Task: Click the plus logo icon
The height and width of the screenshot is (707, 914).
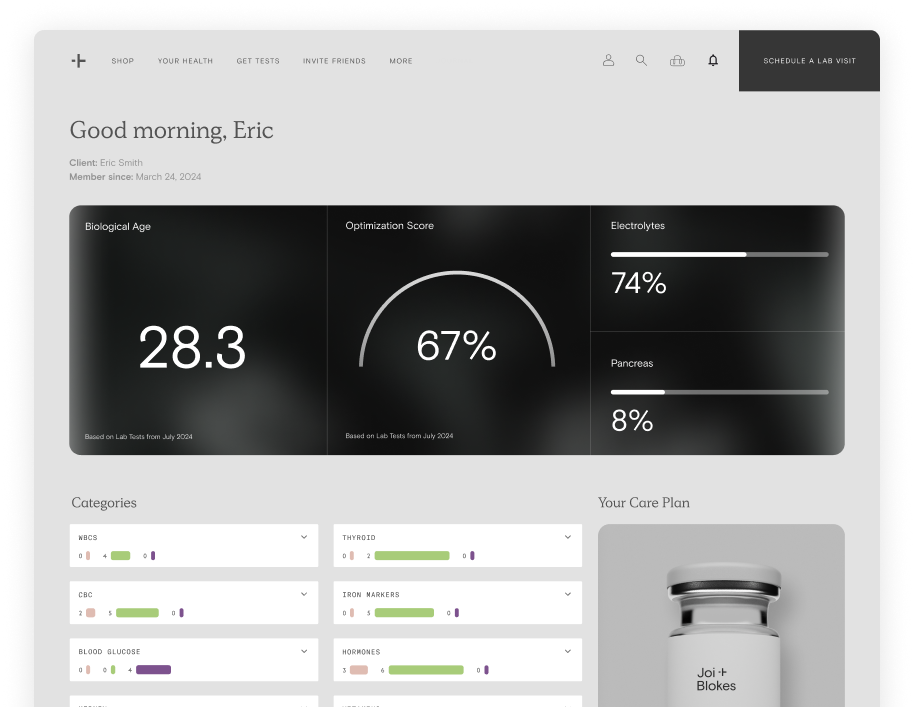Action: coord(78,61)
